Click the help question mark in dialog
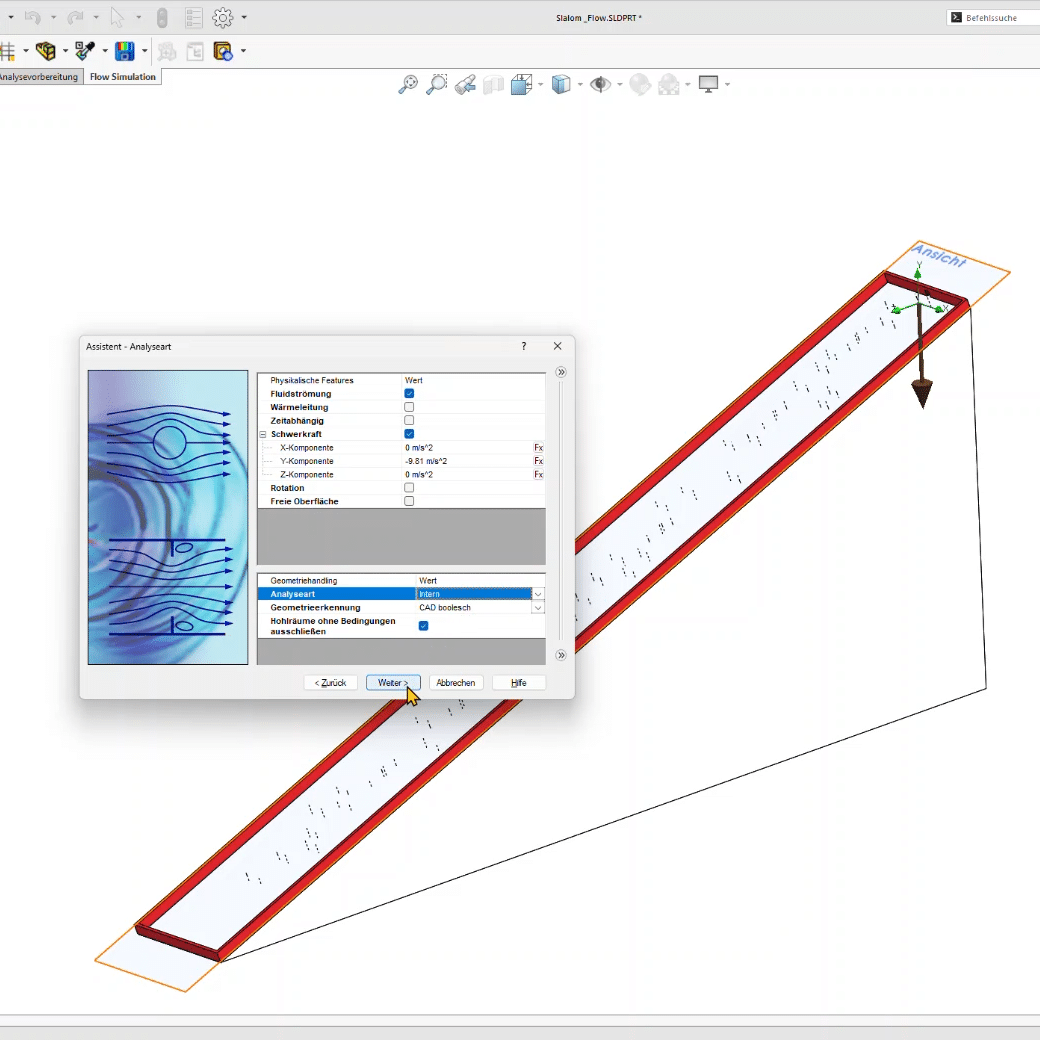 tap(524, 346)
